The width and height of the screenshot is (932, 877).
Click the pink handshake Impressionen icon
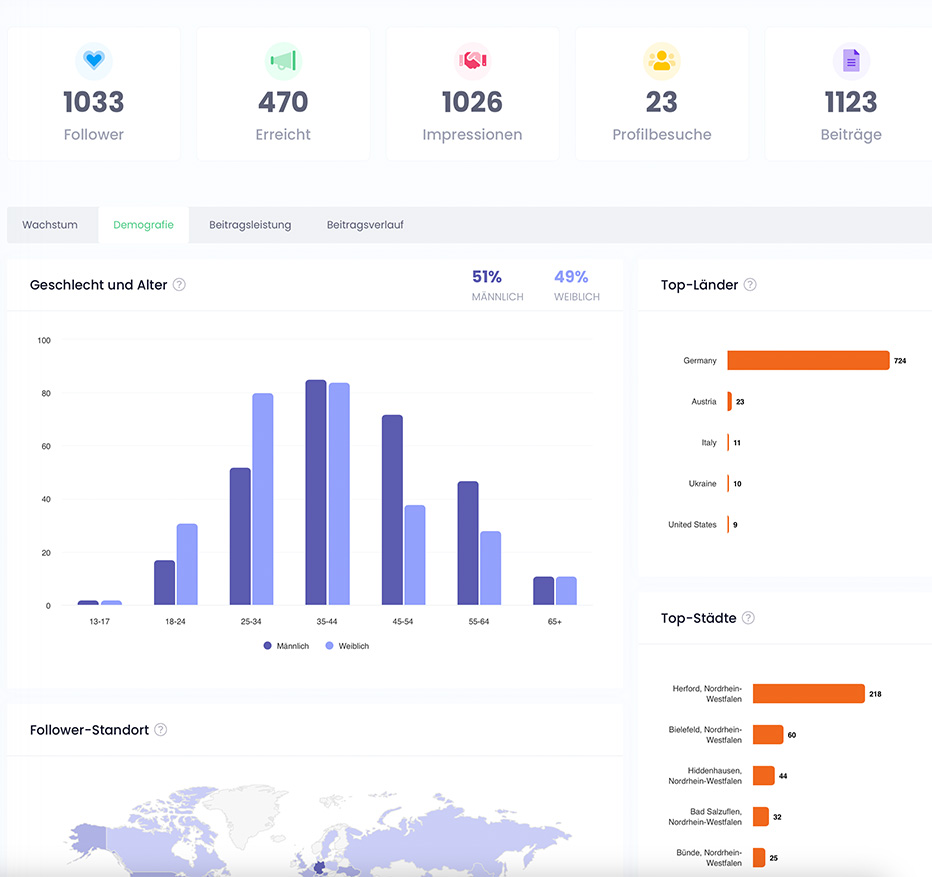coord(473,61)
